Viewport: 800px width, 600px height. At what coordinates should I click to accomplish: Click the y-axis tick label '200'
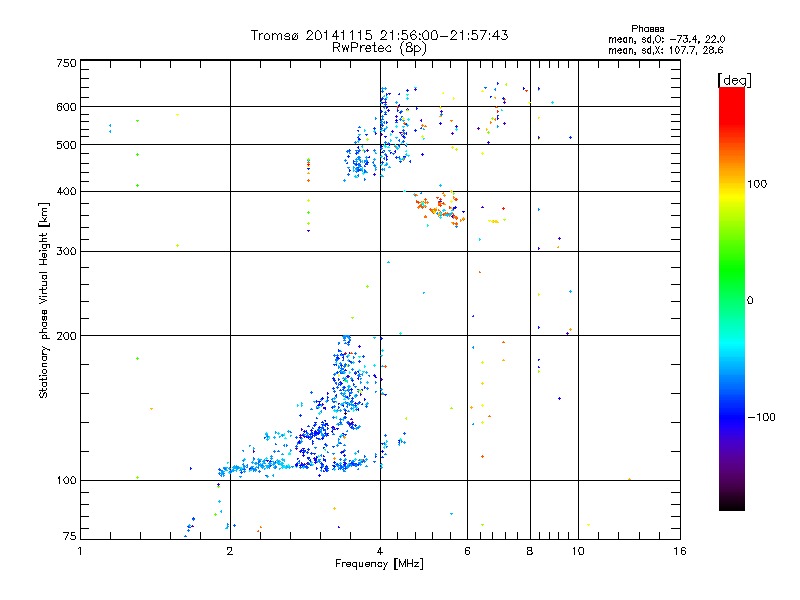66,336
